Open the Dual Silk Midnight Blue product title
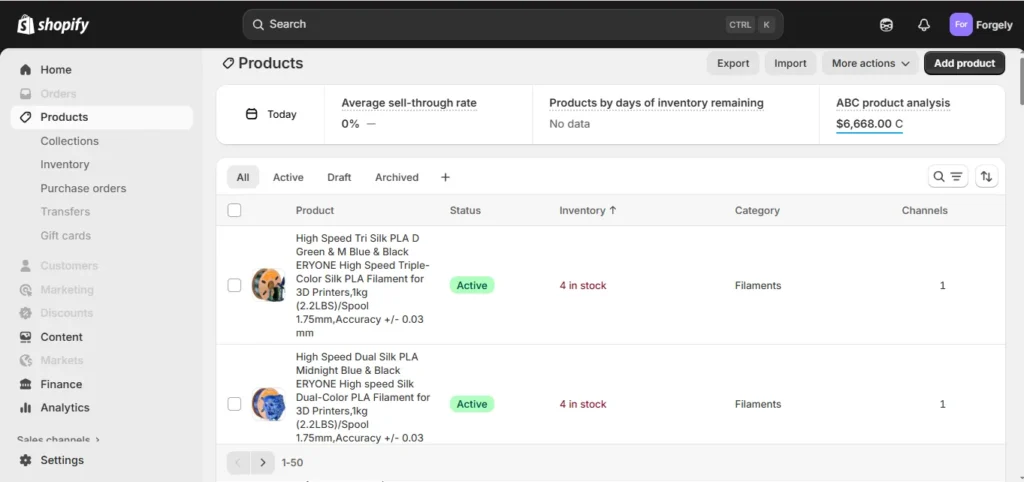The width and height of the screenshot is (1024, 482). [362, 397]
